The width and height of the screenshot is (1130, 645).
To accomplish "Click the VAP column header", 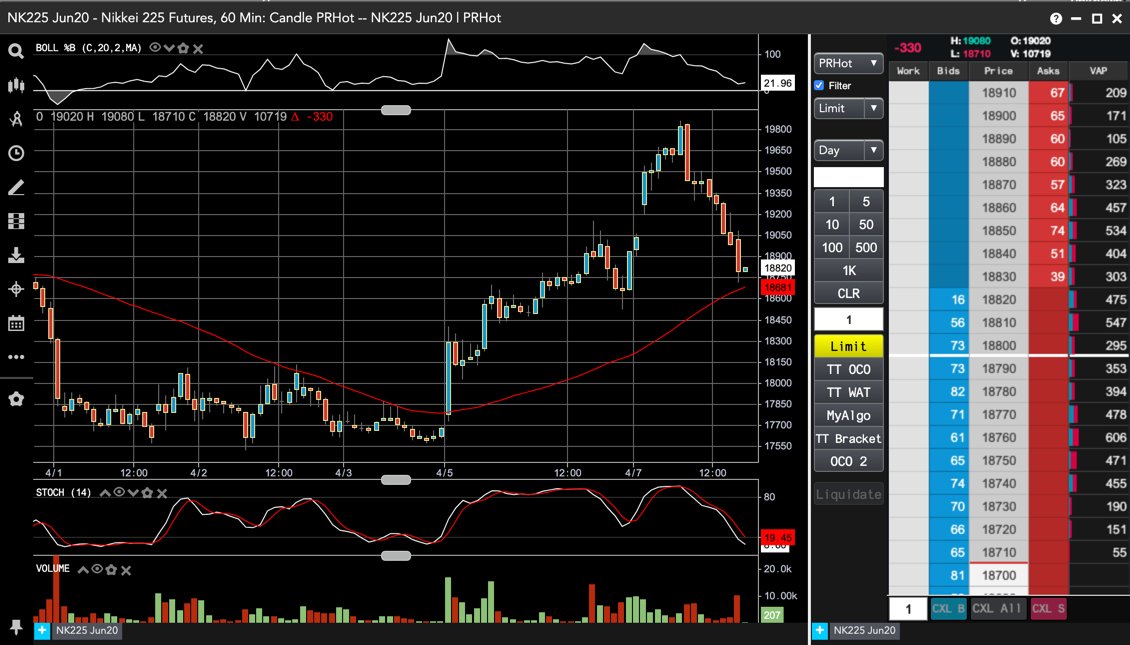I will 1098,71.
